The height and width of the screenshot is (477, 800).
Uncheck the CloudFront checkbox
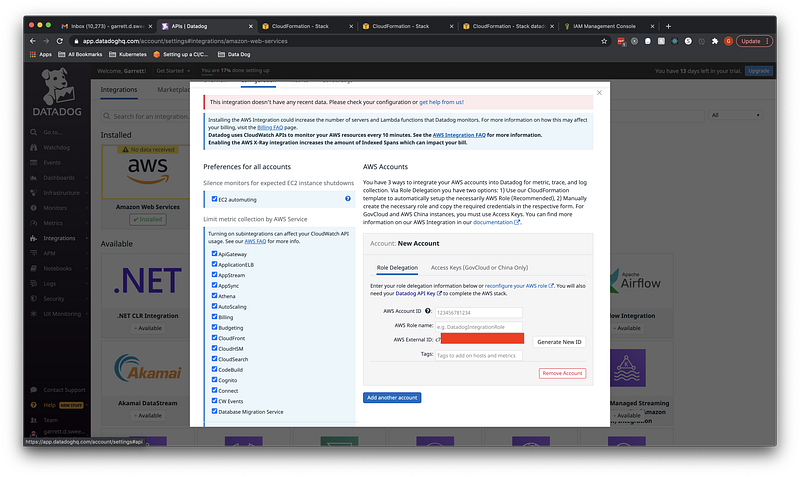tap(214, 337)
